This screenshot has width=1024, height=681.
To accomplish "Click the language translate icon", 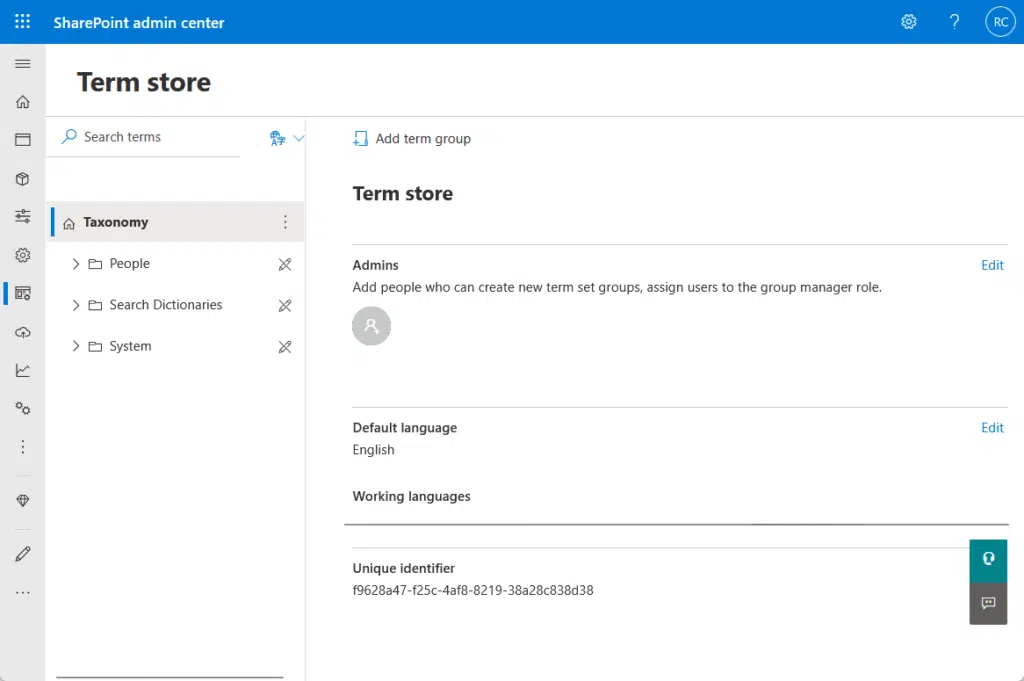I will click(x=278, y=138).
